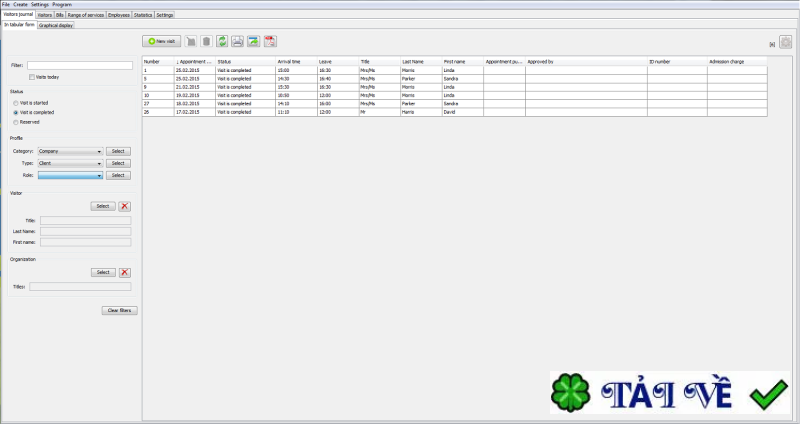Go to the Statistics tab

tap(143, 15)
